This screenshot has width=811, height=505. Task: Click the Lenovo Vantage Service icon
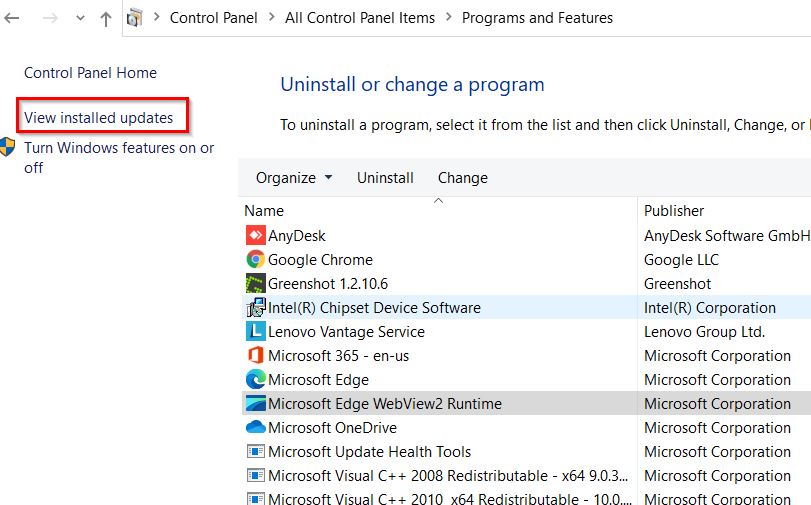pyautogui.click(x=256, y=331)
